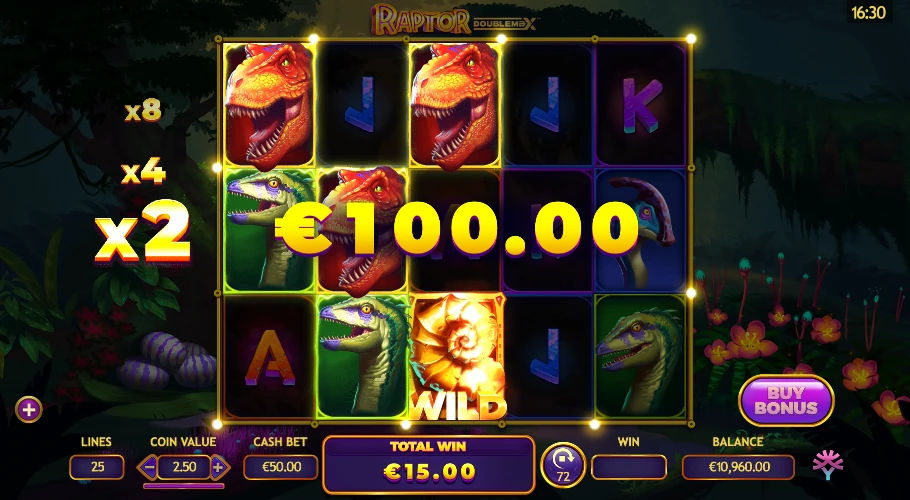Image resolution: width=910 pixels, height=500 pixels.
Task: Click the coin value slider bar
Action: pyautogui.click(x=183, y=485)
